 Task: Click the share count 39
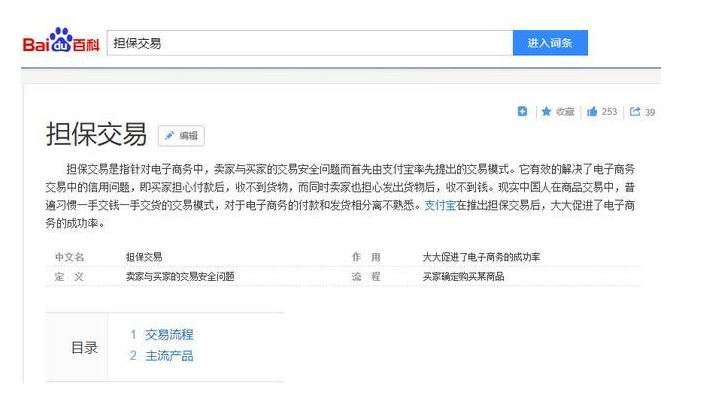650,112
